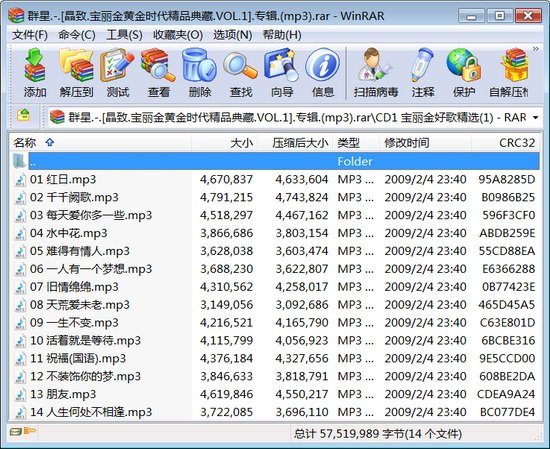The width and height of the screenshot is (550, 449).
Task: Click the file icon of 13 朋友.mp3
Action: (20, 394)
